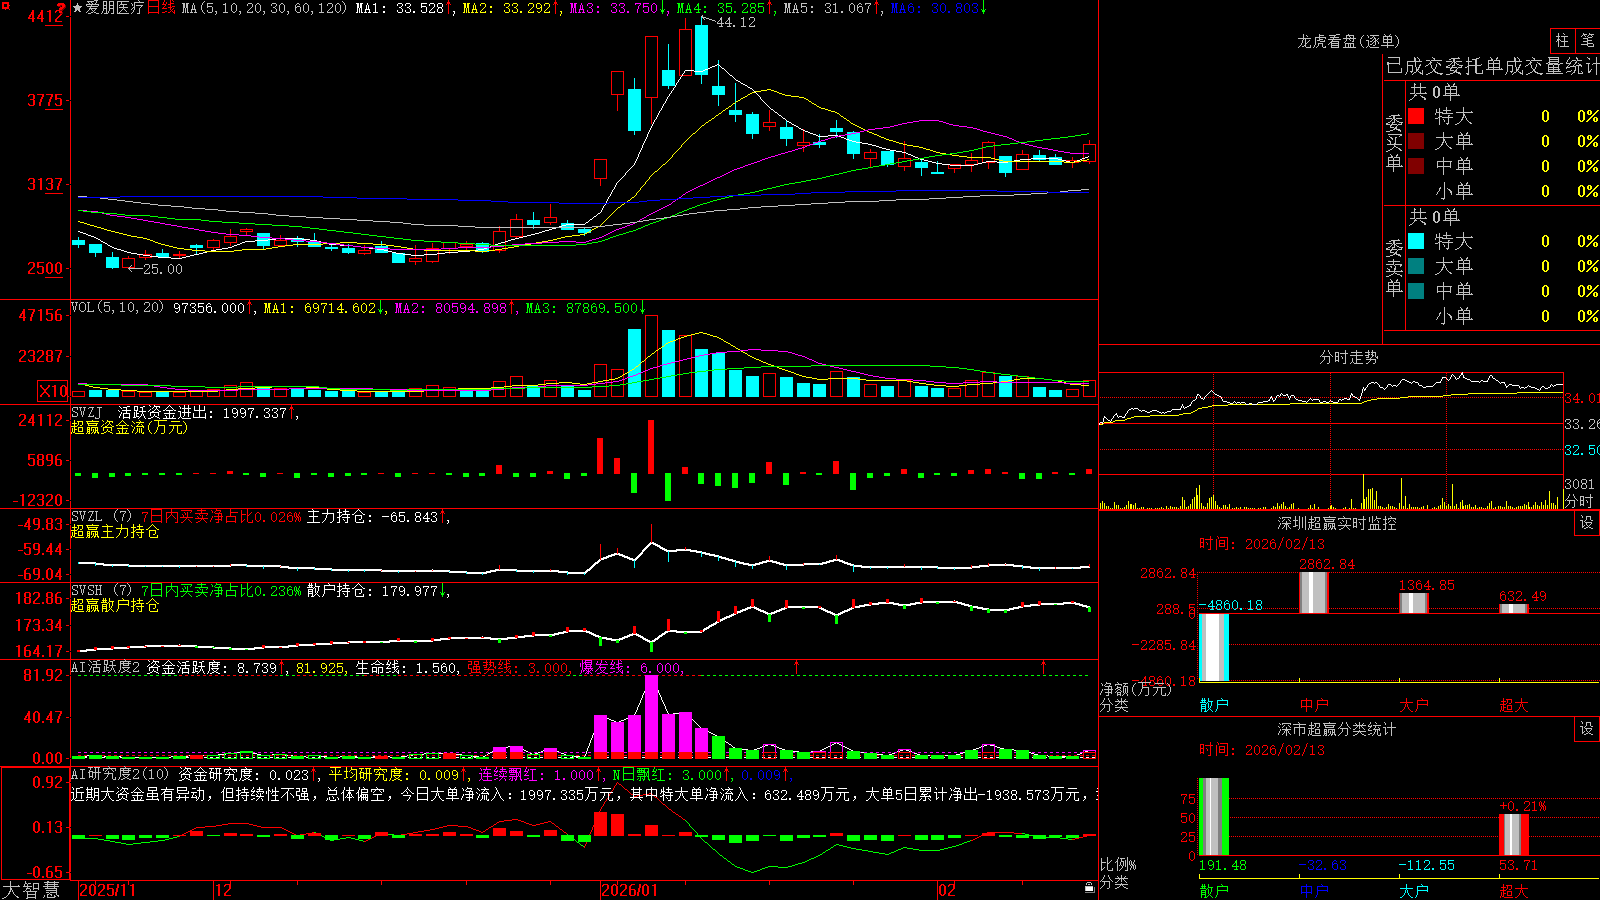Image resolution: width=1600 pixels, height=900 pixels.
Task: Open the 日线 period selector
Action: (161, 8)
